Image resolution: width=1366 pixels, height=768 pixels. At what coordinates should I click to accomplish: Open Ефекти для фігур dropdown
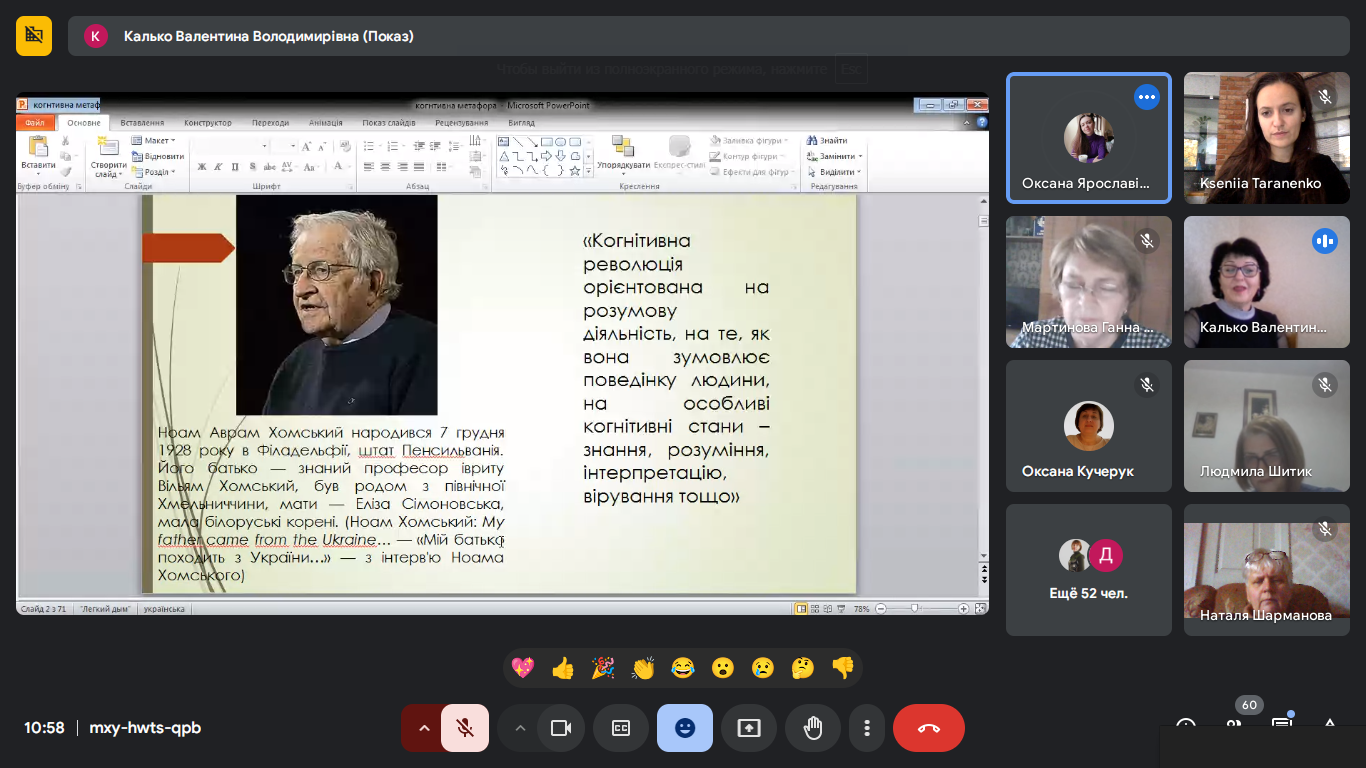click(752, 172)
